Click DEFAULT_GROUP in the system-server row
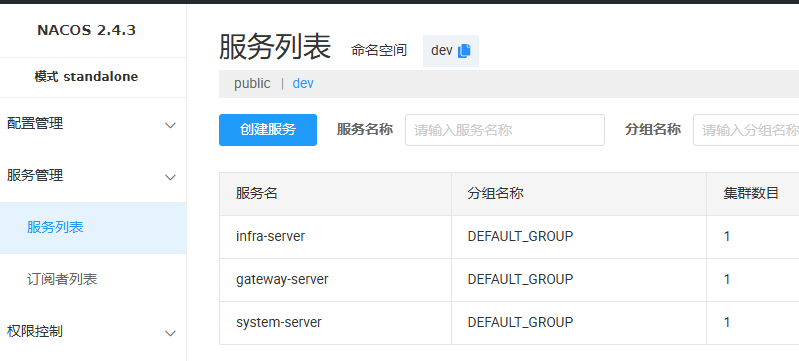Screen dimensions: 799x361 [520, 322]
